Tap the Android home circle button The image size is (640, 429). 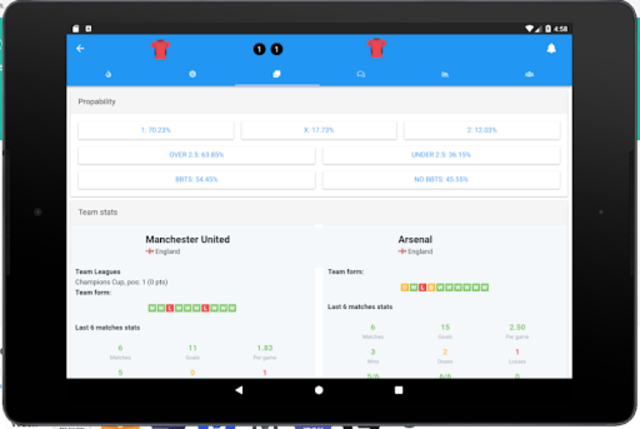[x=319, y=390]
